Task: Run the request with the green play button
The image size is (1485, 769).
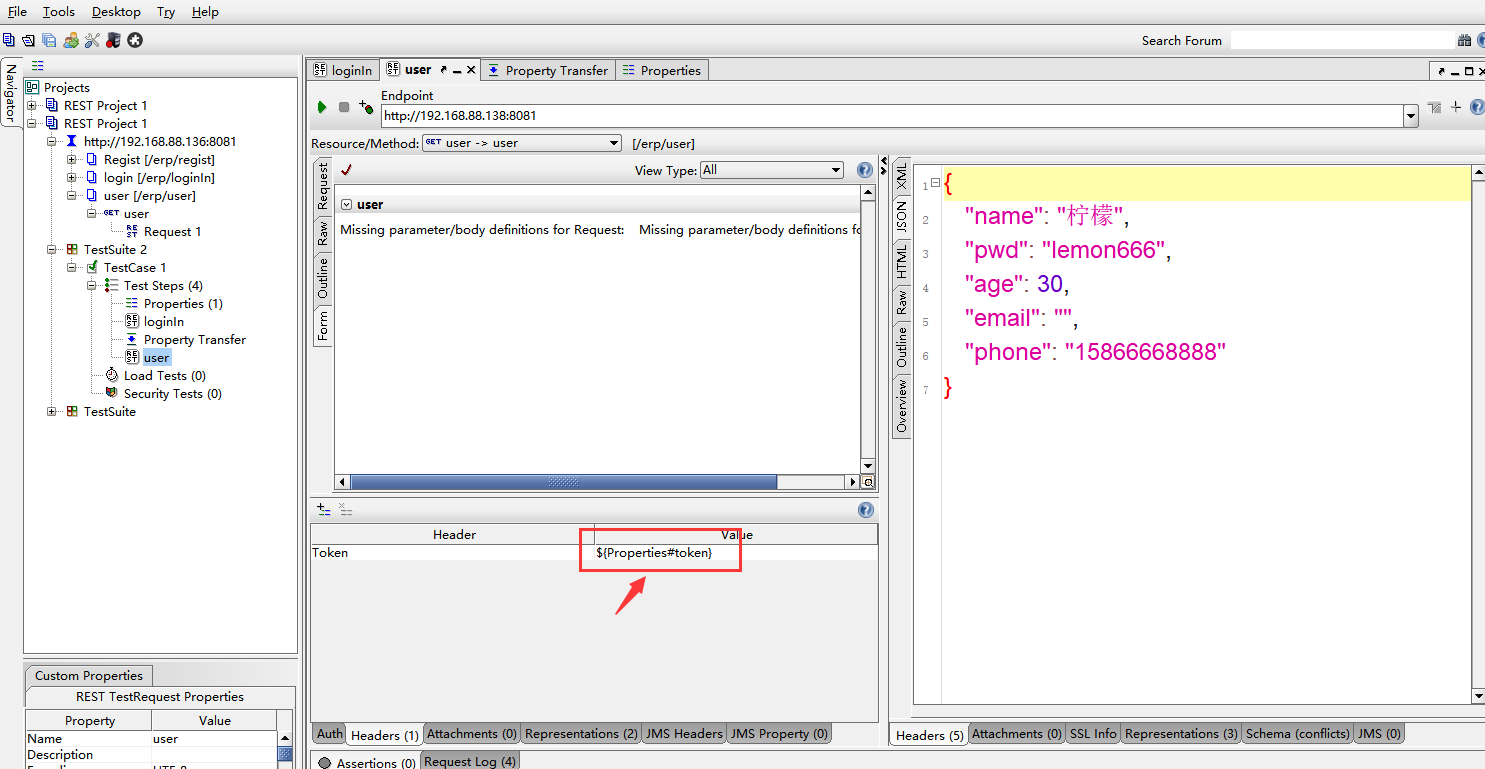Action: coord(322,107)
